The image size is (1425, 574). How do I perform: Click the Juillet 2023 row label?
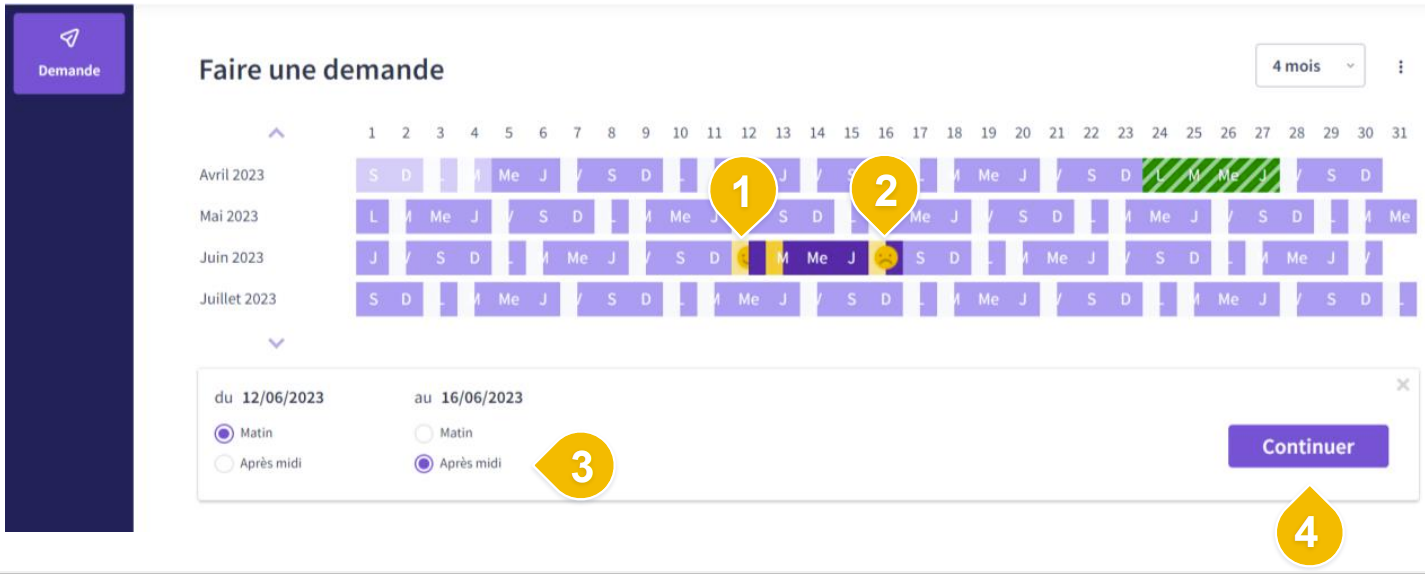238,299
